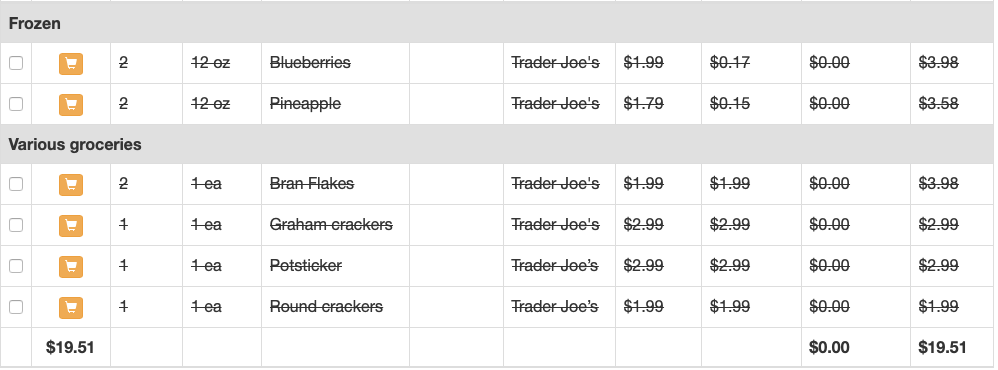The width and height of the screenshot is (998, 370).
Task: Toggle the Potsticker row checkbox
Action: click(16, 266)
